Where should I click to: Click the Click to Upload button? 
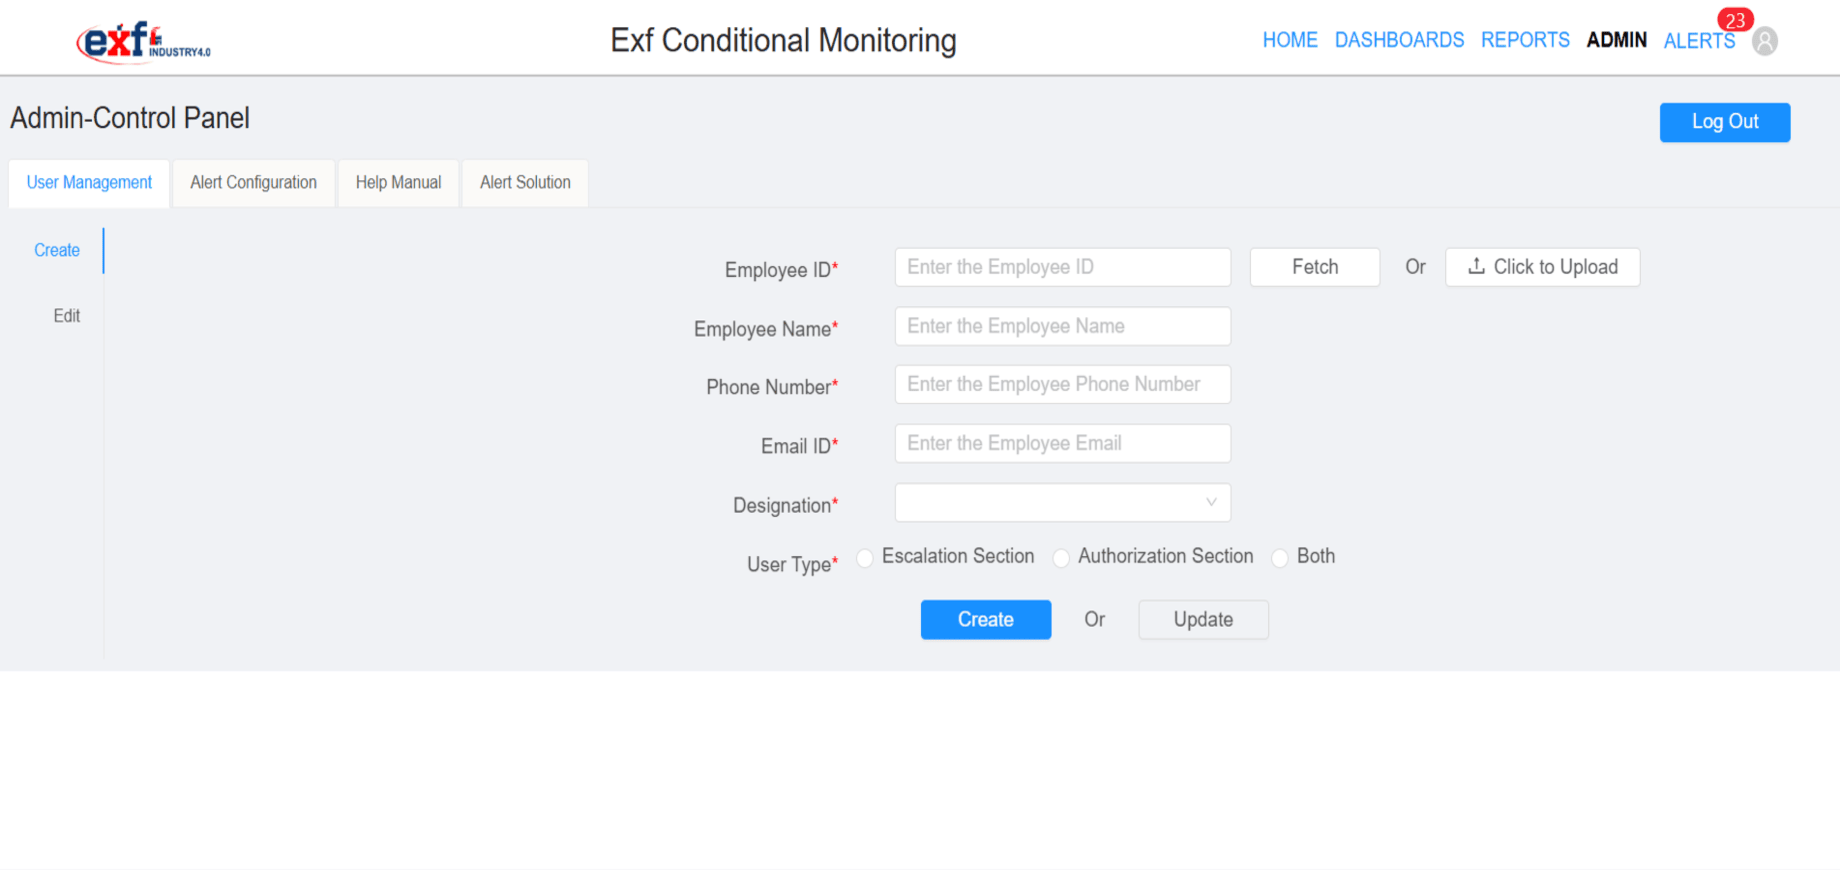pyautogui.click(x=1542, y=267)
